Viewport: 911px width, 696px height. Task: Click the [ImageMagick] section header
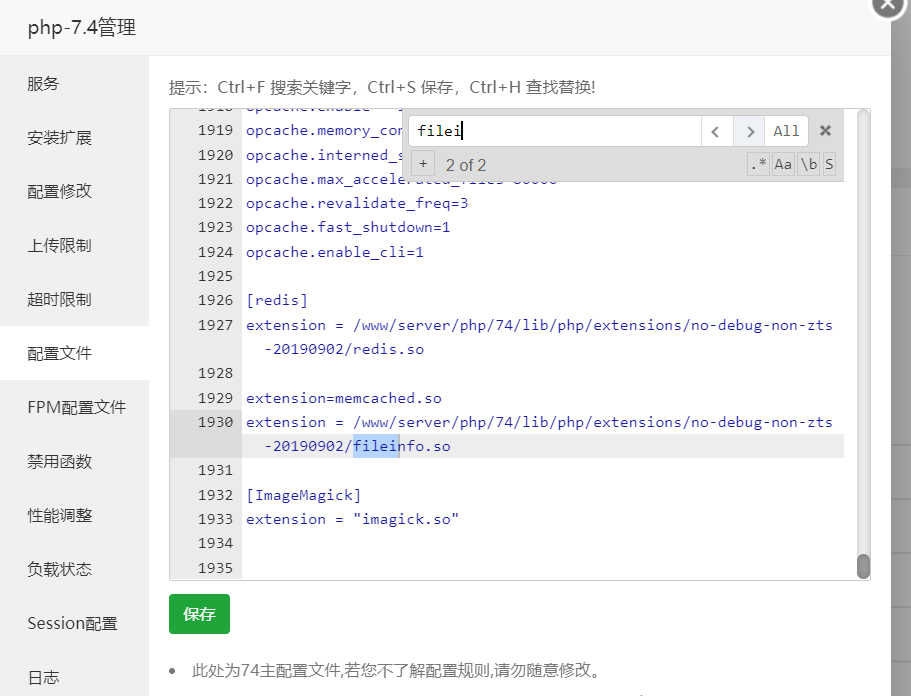pyautogui.click(x=303, y=495)
